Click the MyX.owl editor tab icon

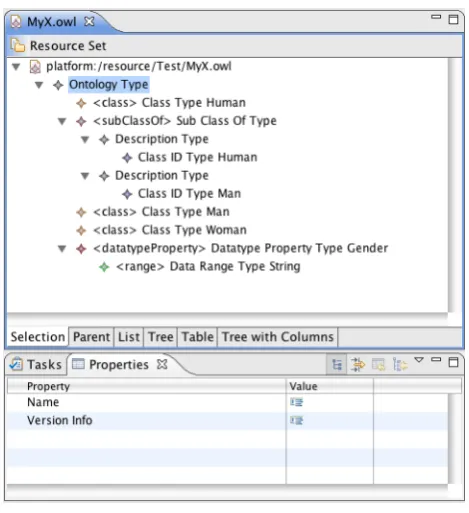[16, 22]
